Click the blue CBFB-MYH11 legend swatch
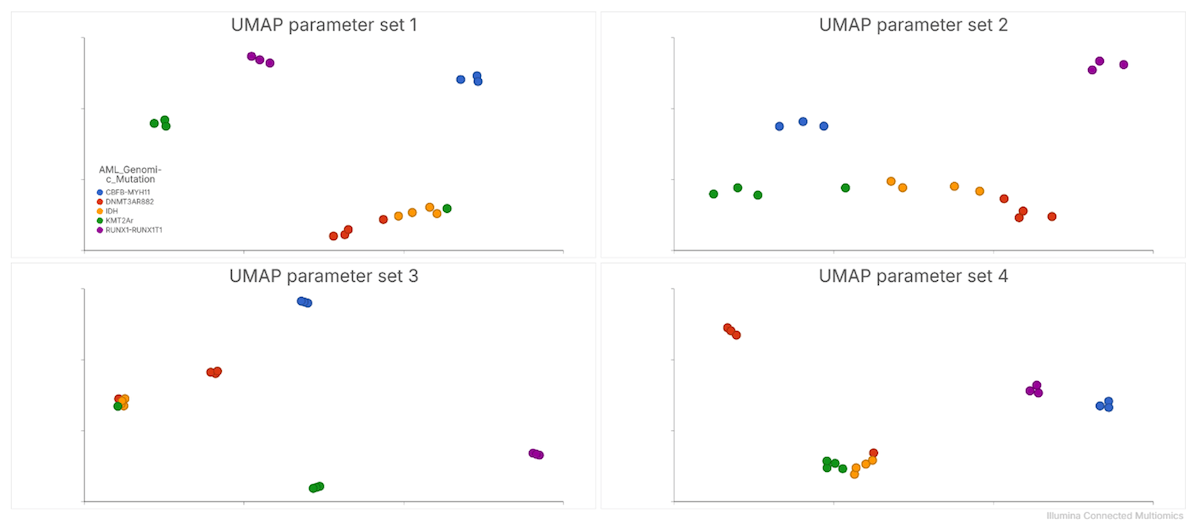This screenshot has width=1200, height=528. (100, 192)
